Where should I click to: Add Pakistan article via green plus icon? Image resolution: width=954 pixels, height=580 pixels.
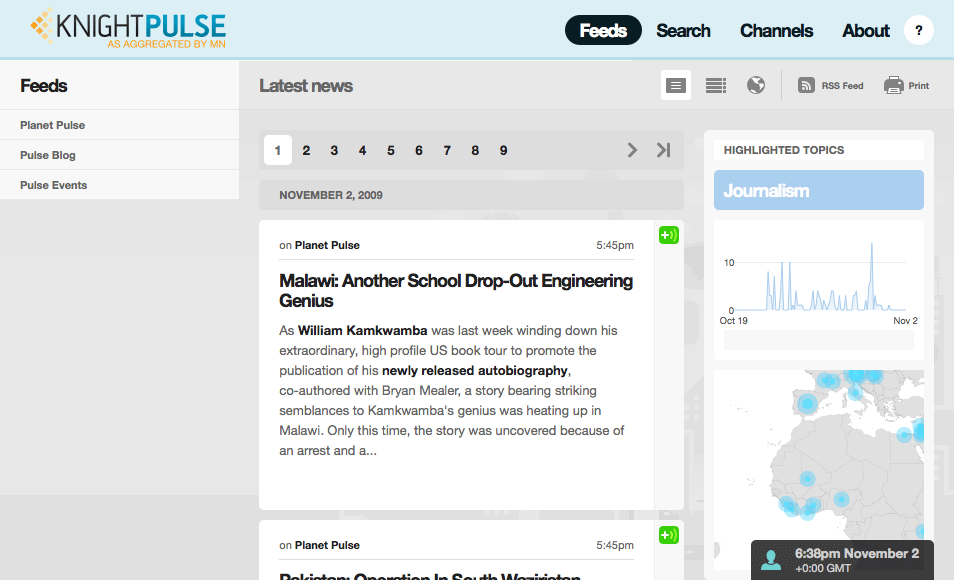pyautogui.click(x=669, y=535)
